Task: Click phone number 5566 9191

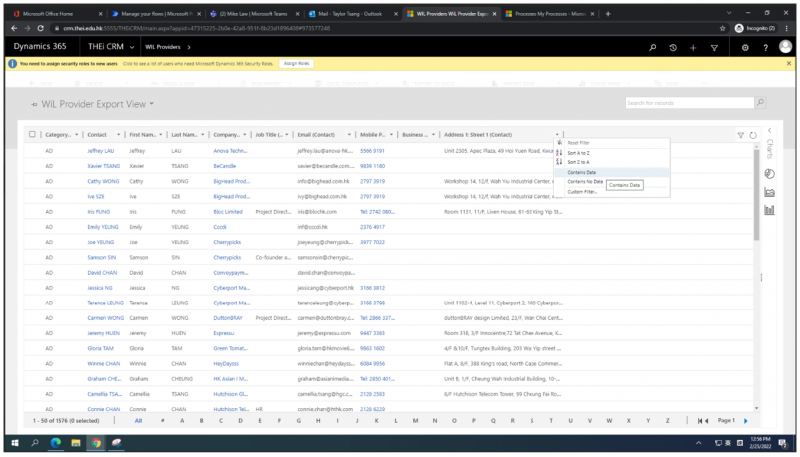Action: pyautogui.click(x=372, y=151)
